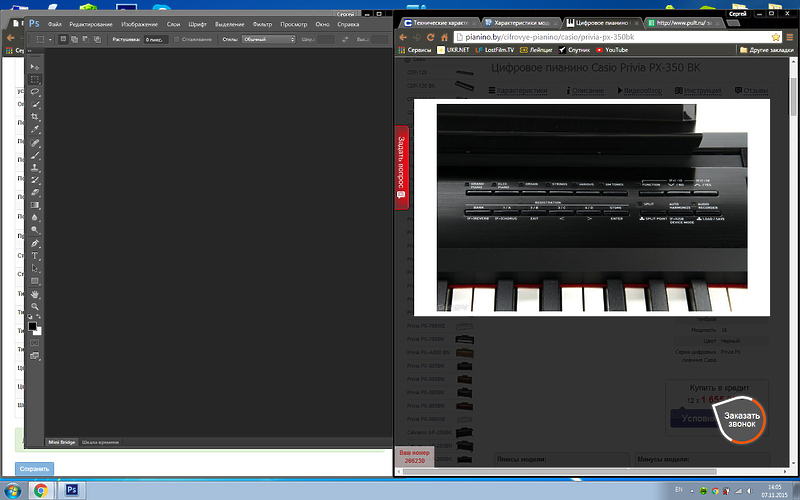
Task: Toggle the Сглаживание checkbox
Action: 177,39
